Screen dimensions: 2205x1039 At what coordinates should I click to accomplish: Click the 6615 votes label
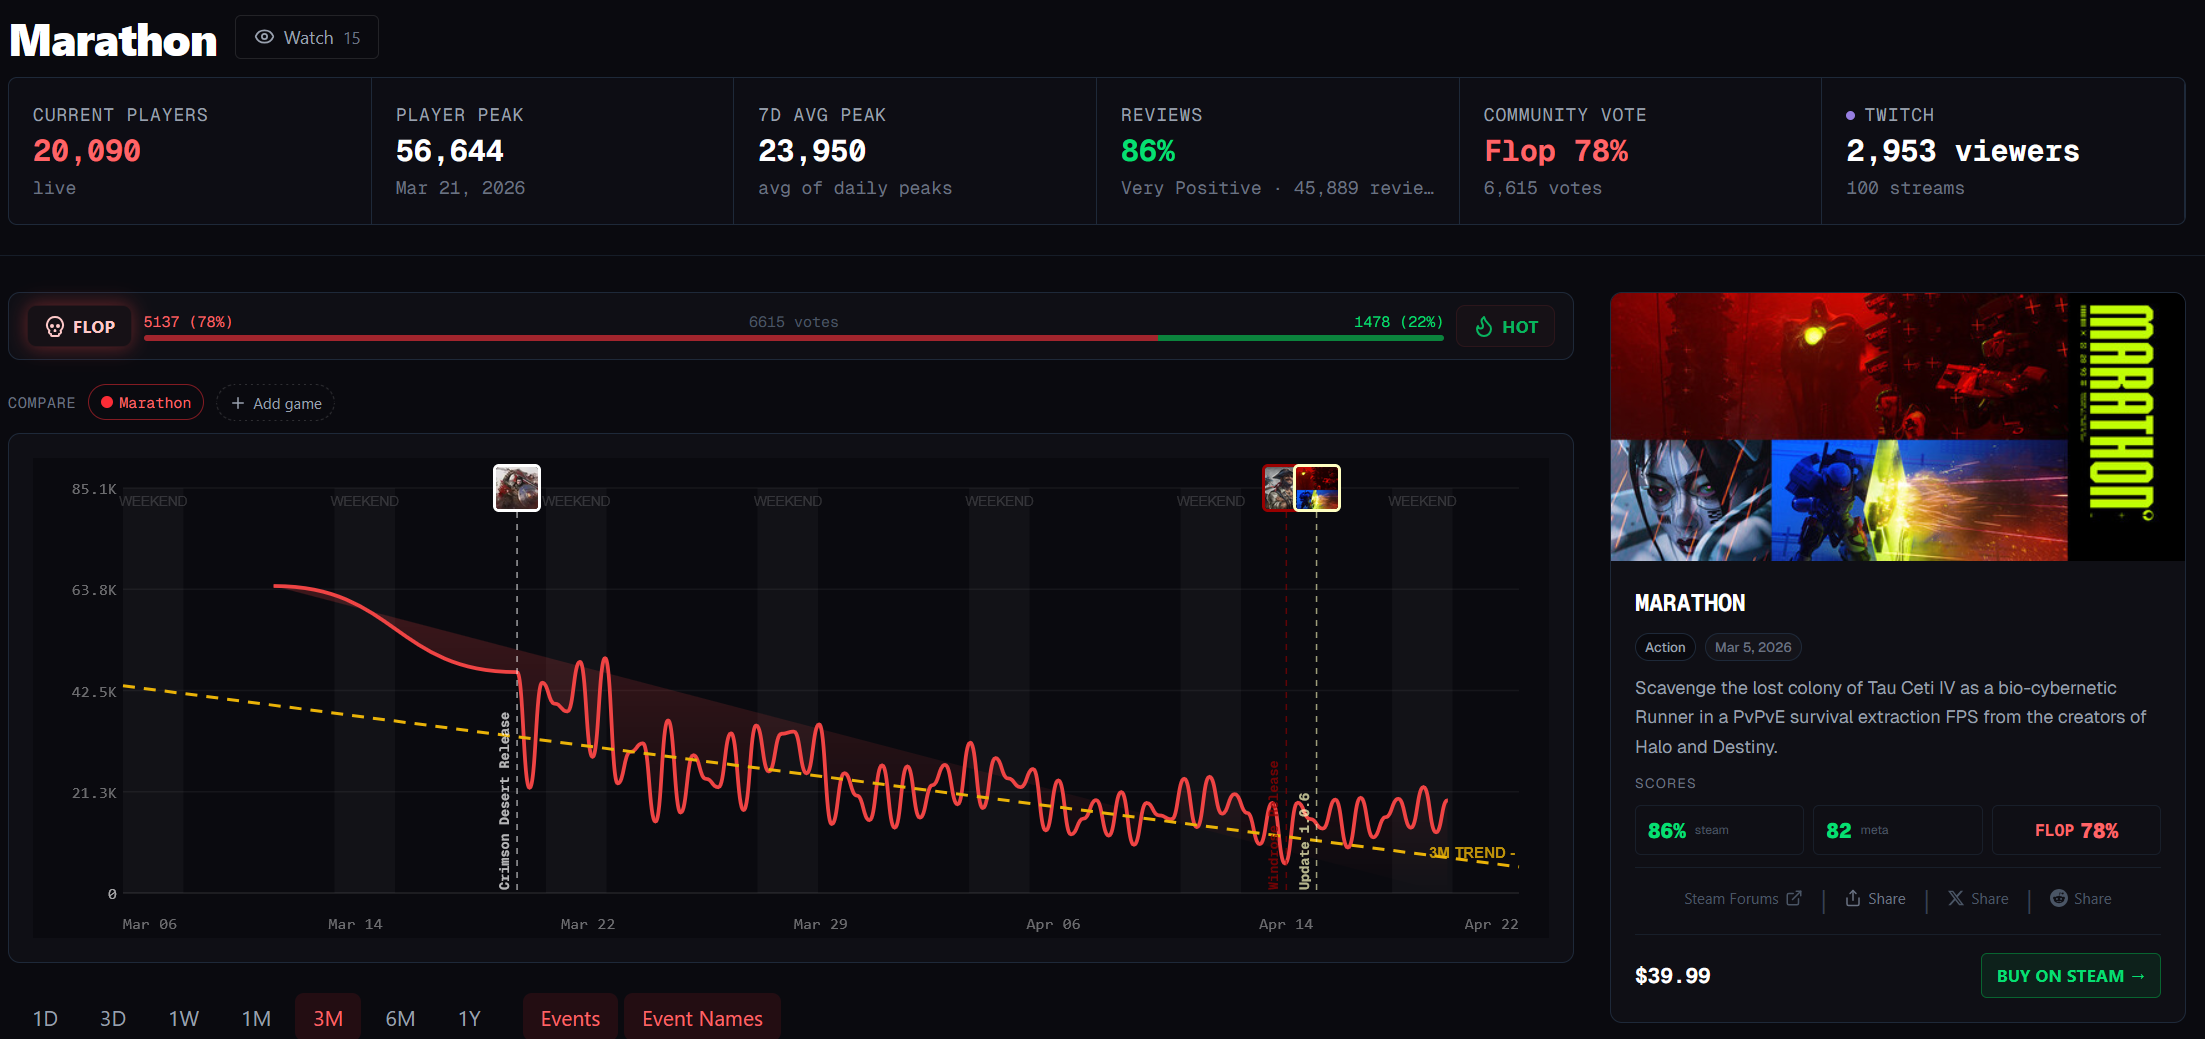tap(794, 322)
